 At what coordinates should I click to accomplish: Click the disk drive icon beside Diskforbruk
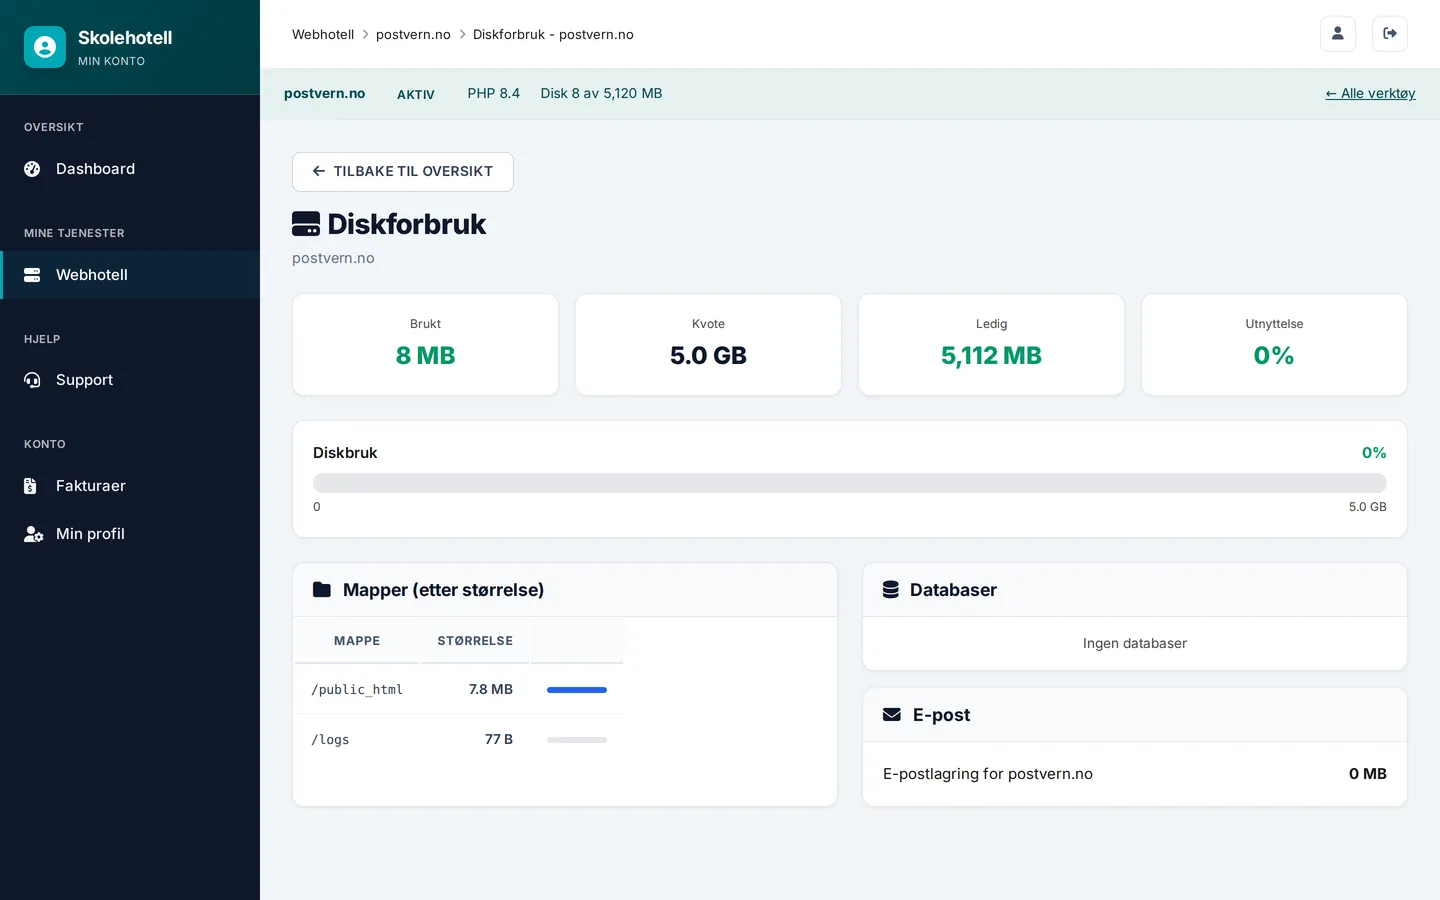point(306,224)
